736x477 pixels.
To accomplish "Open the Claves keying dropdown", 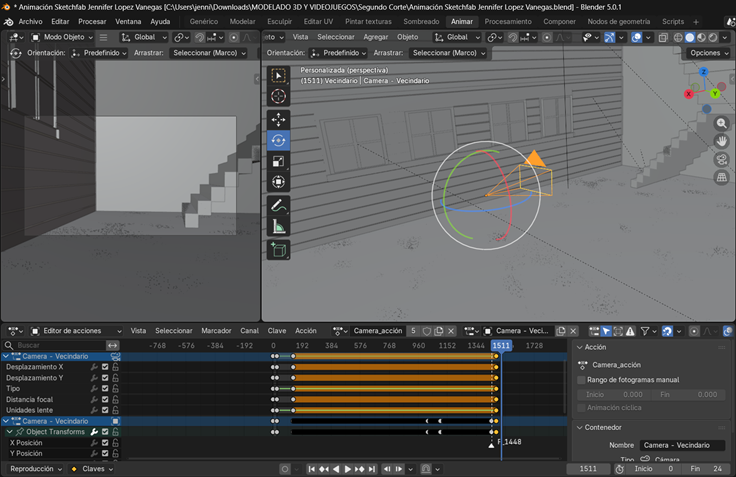I will point(92,469).
